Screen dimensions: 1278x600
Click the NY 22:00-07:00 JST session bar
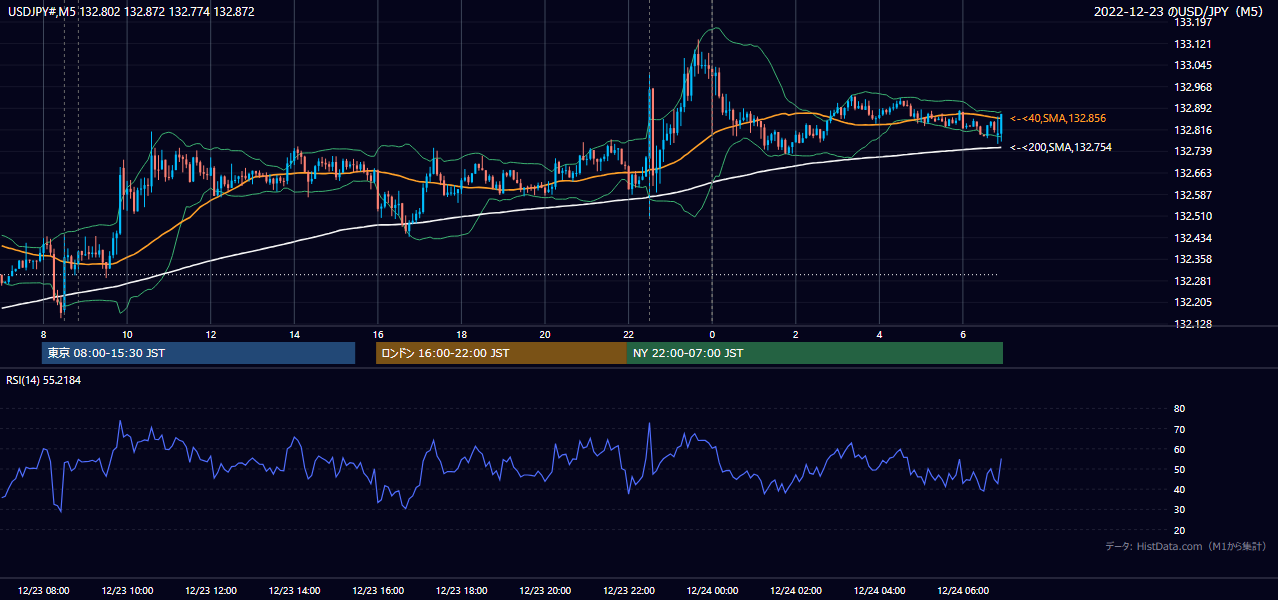point(815,353)
